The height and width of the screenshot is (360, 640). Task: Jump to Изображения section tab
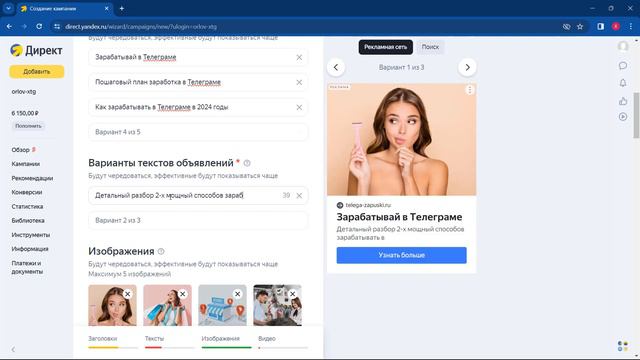point(227,342)
